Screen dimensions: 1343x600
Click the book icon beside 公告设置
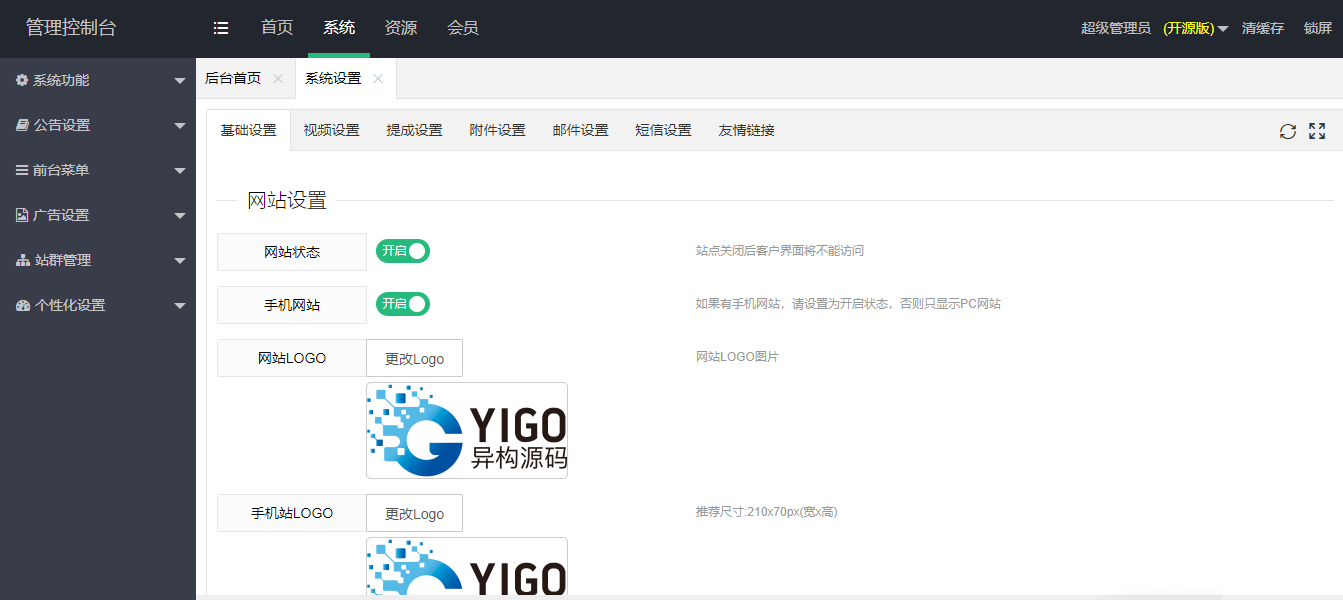tap(22, 125)
